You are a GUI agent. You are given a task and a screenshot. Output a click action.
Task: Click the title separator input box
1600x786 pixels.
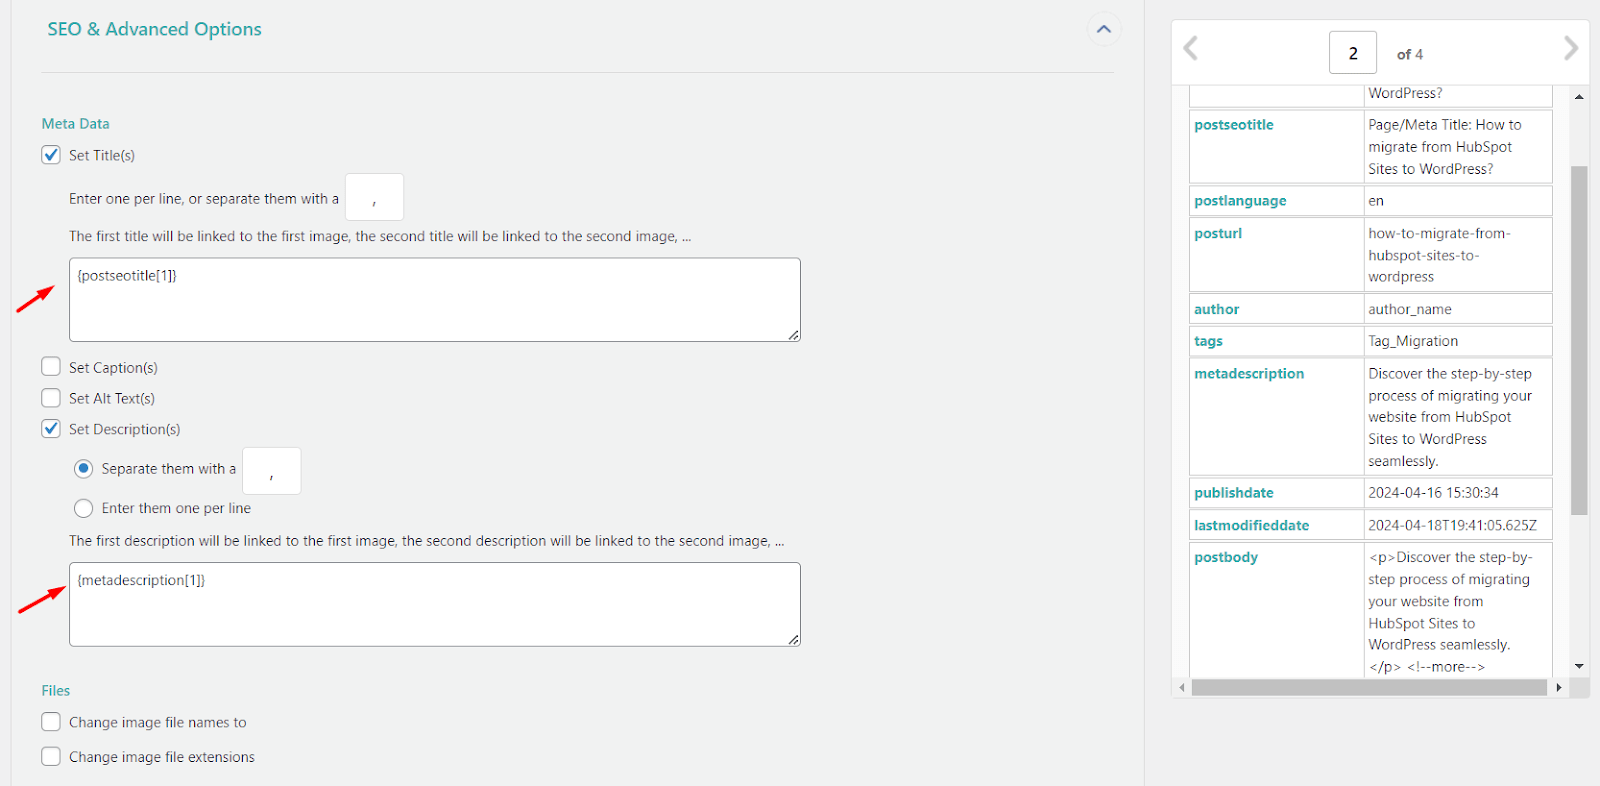click(374, 197)
